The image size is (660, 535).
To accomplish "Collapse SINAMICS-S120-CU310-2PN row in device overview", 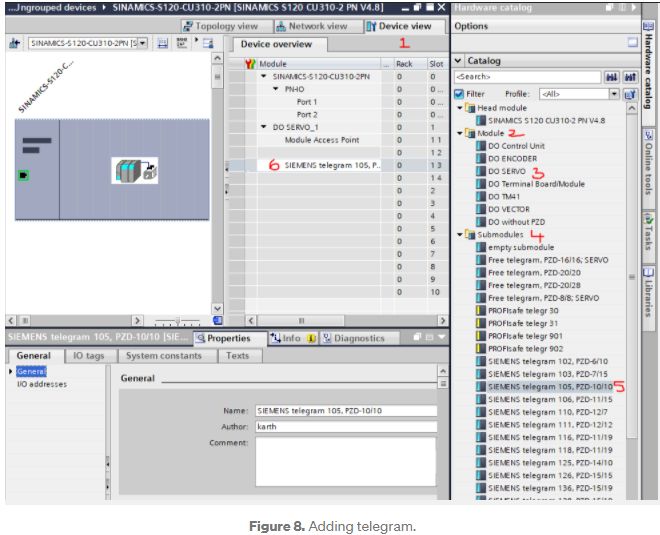I will pyautogui.click(x=264, y=77).
